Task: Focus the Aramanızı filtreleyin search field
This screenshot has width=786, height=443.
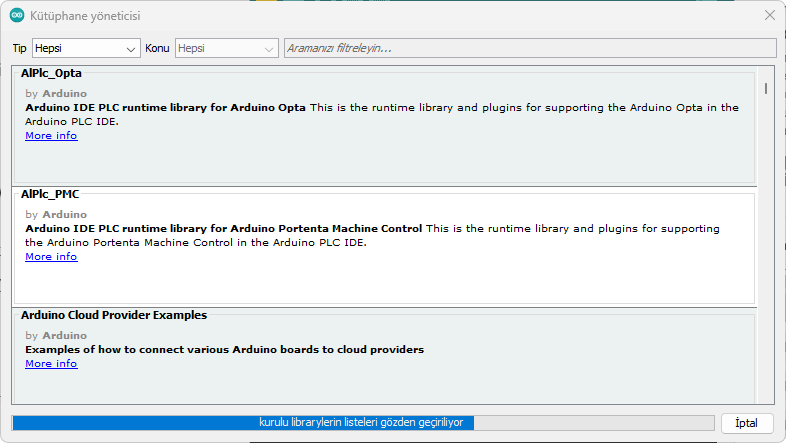Action: (530, 48)
